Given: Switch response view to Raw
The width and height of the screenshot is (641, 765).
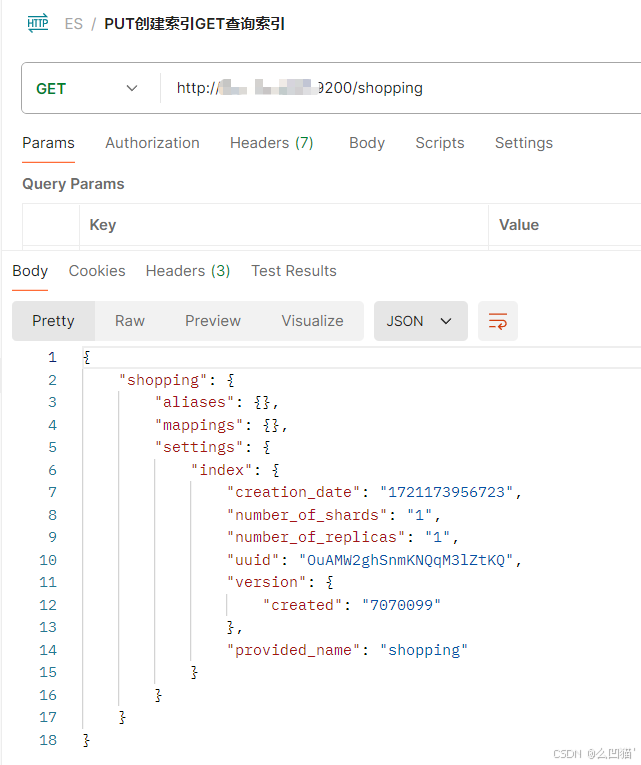Looking at the screenshot, I should pos(130,321).
